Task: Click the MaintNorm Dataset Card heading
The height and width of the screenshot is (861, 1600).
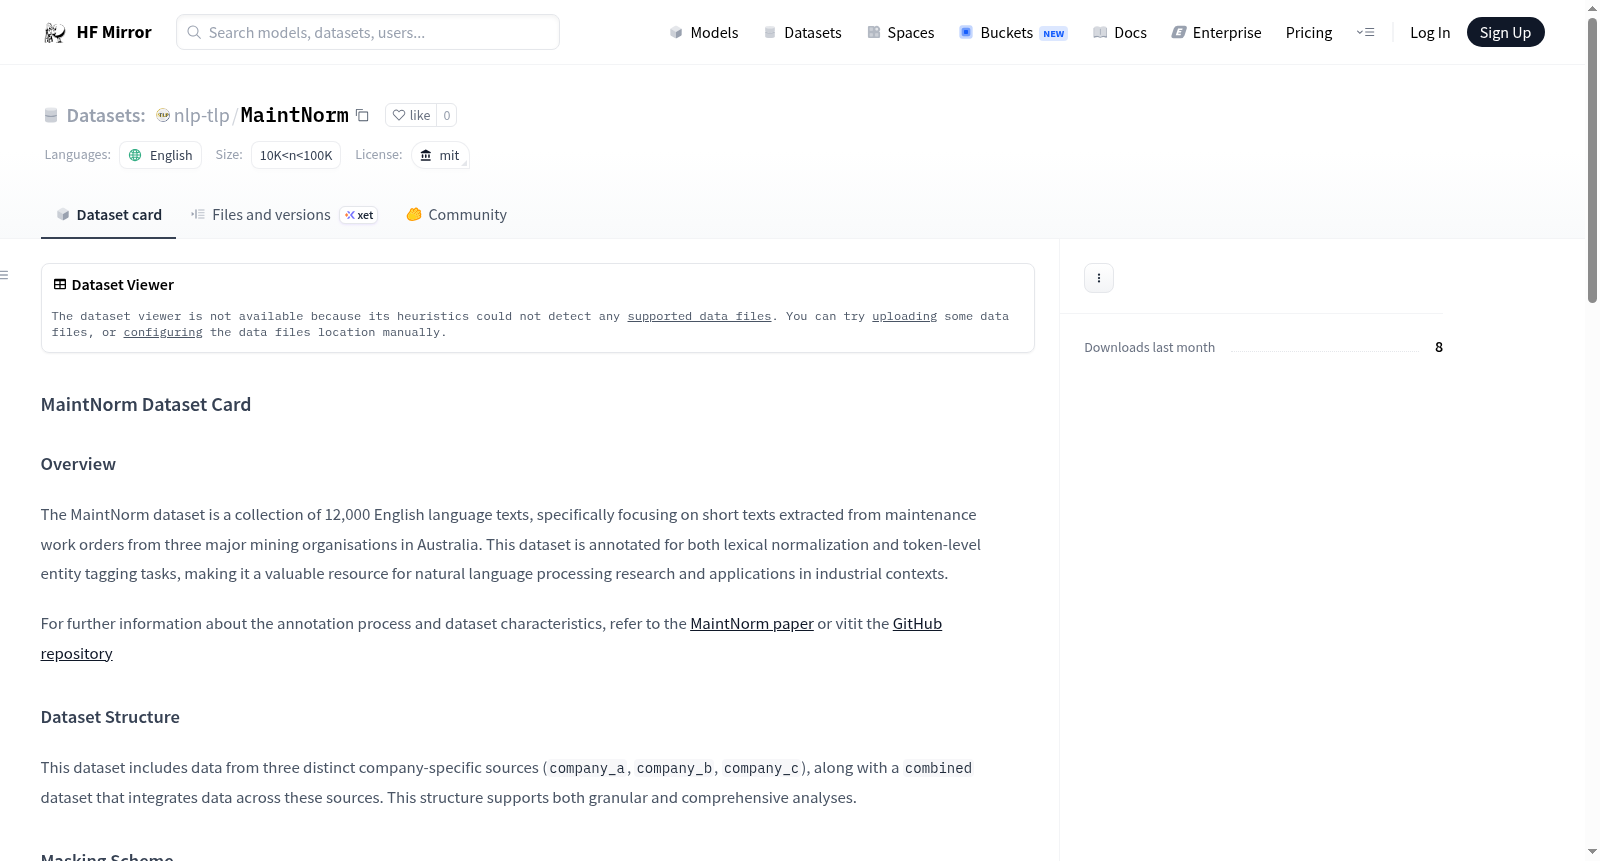Action: click(x=146, y=405)
